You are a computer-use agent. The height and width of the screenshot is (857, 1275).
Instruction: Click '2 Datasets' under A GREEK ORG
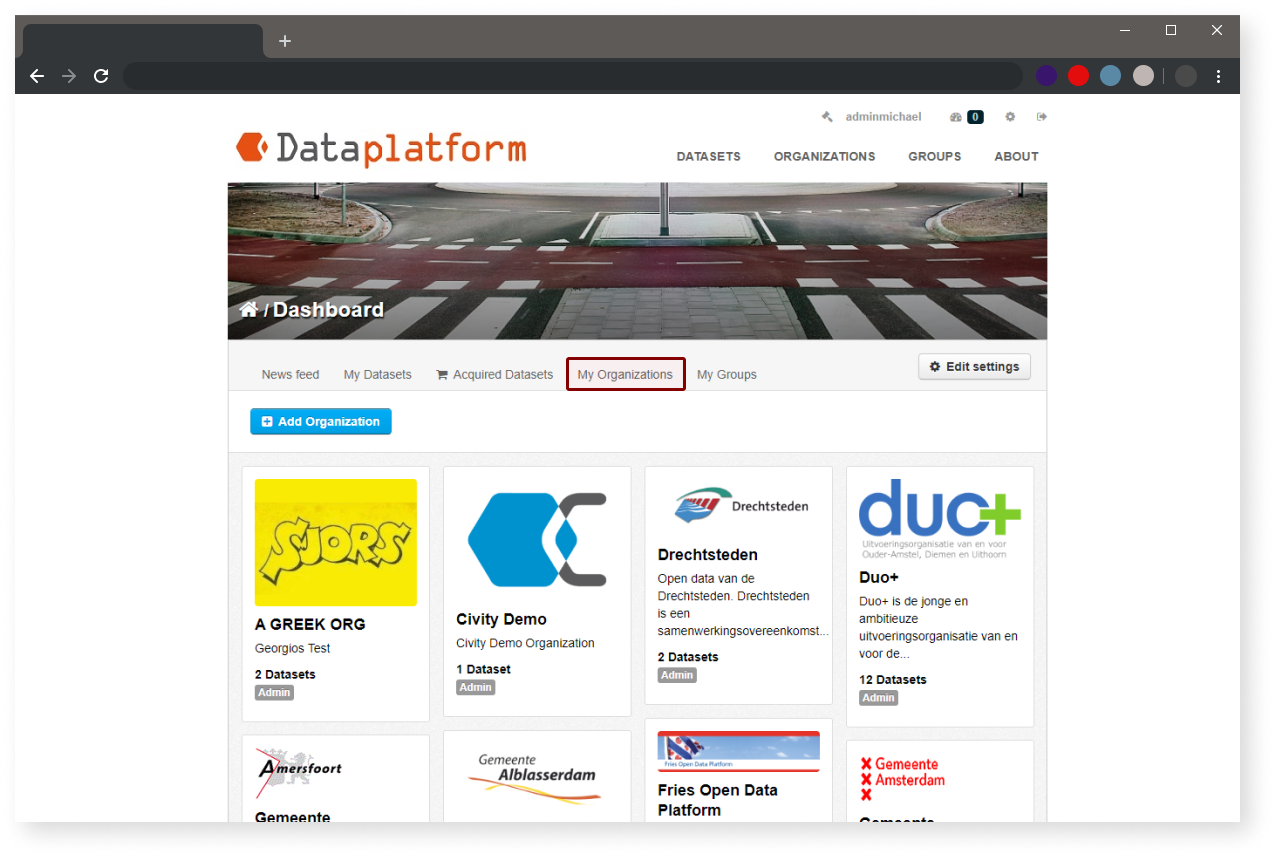click(285, 675)
